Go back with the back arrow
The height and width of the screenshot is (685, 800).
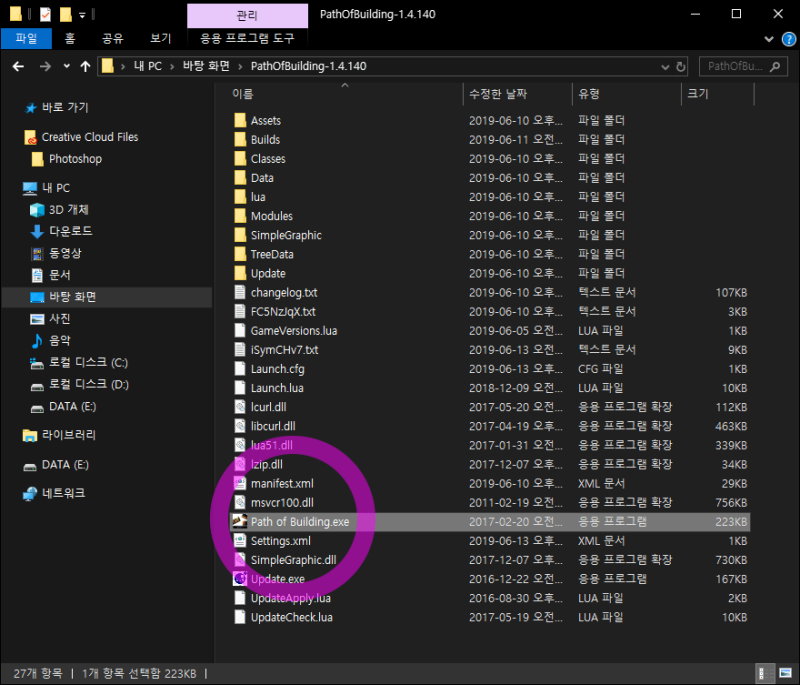coord(18,66)
